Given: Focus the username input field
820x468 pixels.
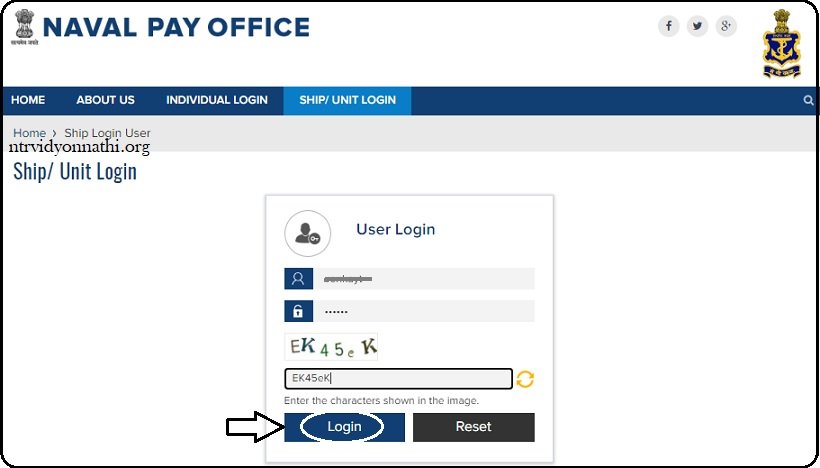Looking at the screenshot, I should 424,279.
